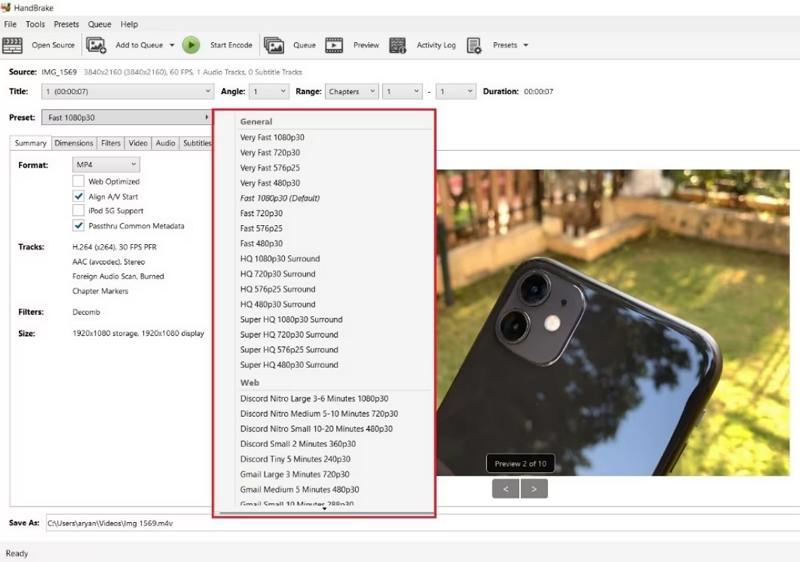Click the previous preview arrow button
The width and height of the screenshot is (800, 562).
(x=506, y=489)
